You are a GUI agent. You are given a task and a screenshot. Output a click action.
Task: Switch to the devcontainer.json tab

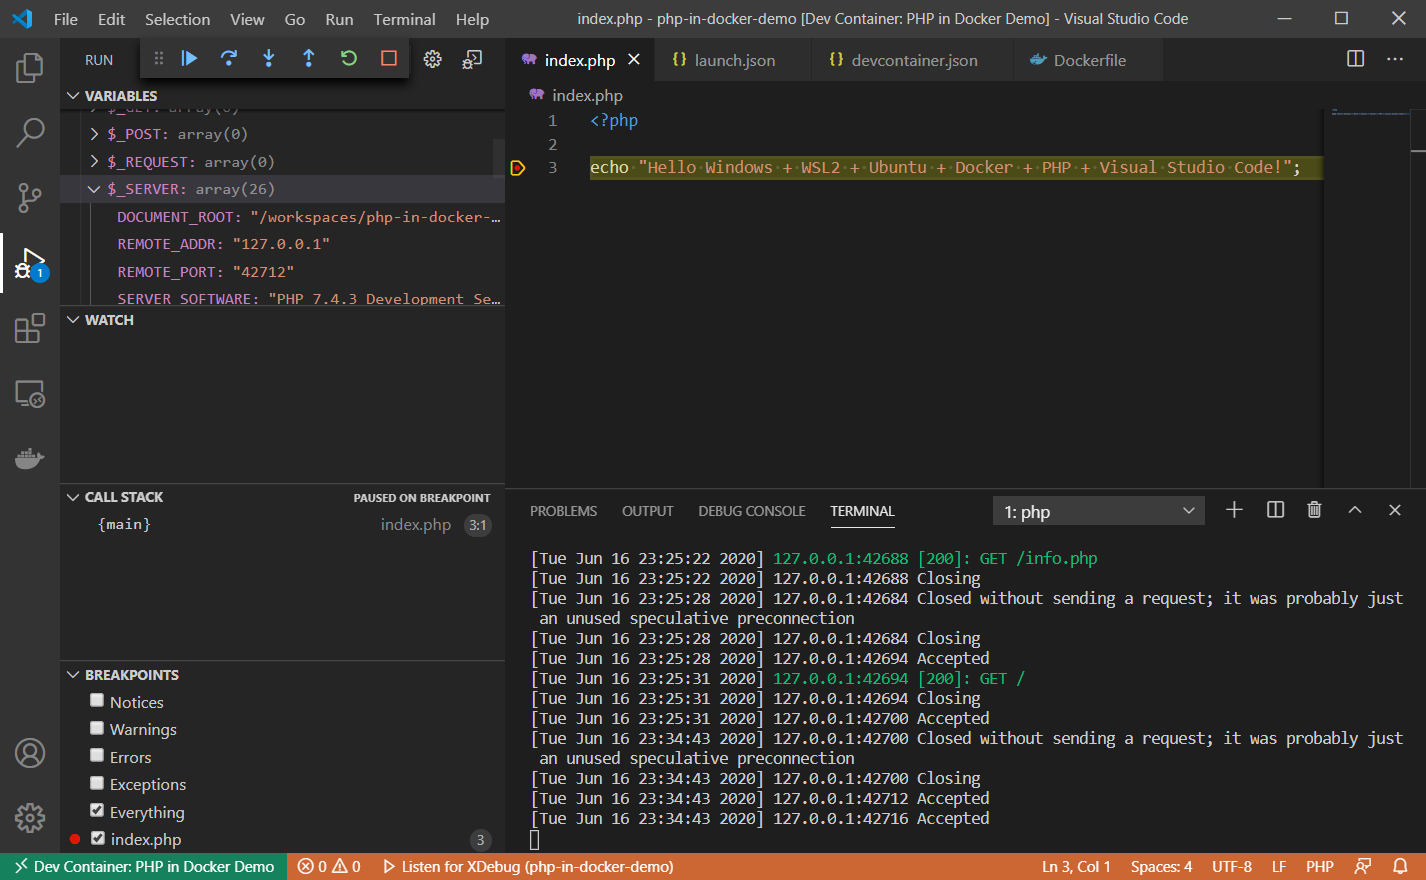pyautogui.click(x=912, y=60)
